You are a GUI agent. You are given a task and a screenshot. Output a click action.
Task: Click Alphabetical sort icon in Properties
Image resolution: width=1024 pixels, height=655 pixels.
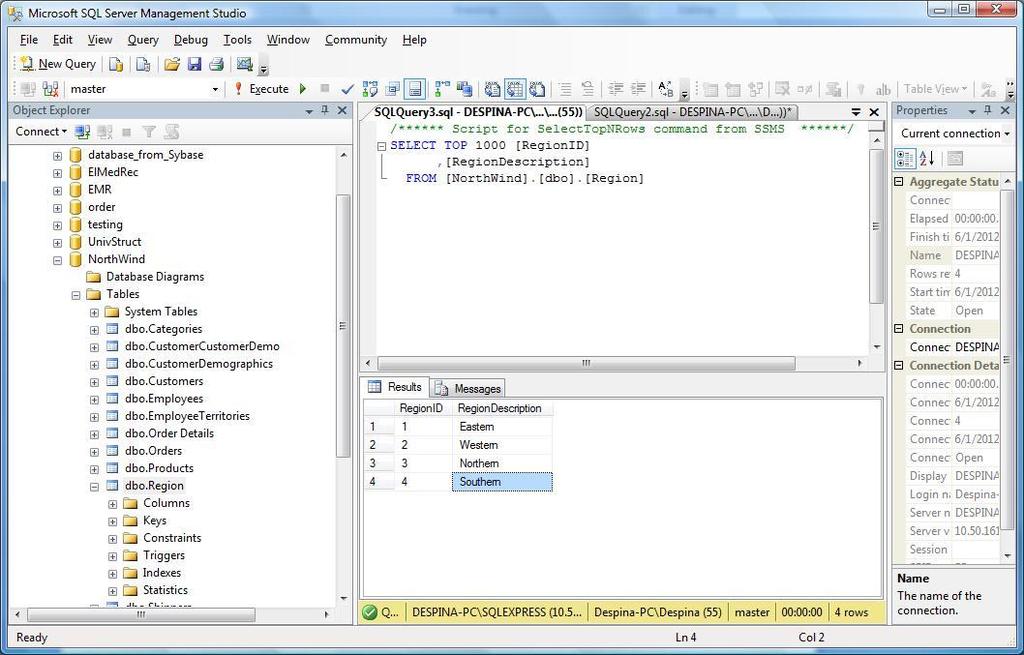(927, 158)
